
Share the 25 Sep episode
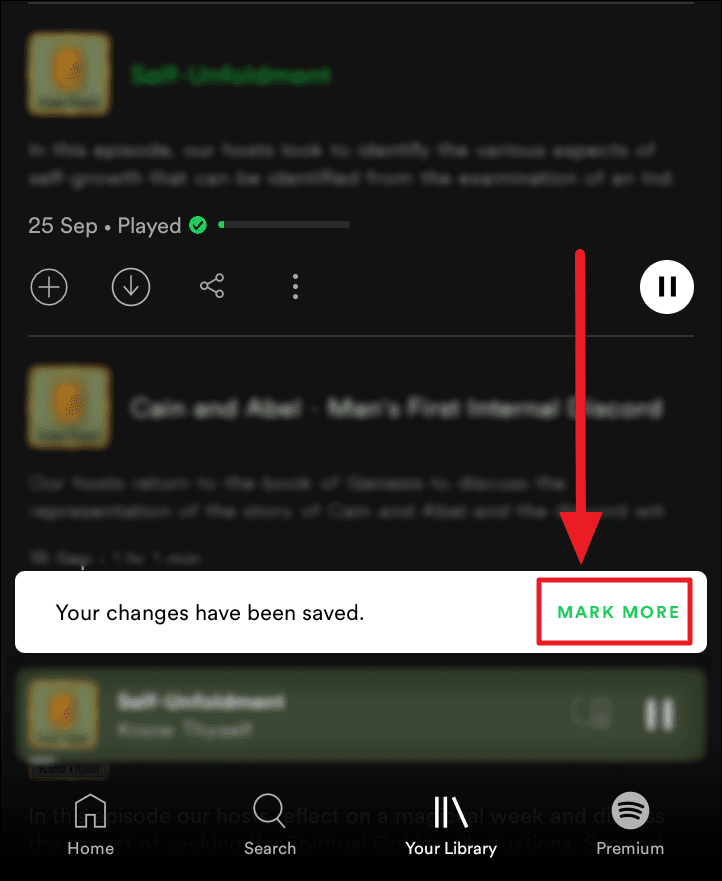click(x=212, y=286)
